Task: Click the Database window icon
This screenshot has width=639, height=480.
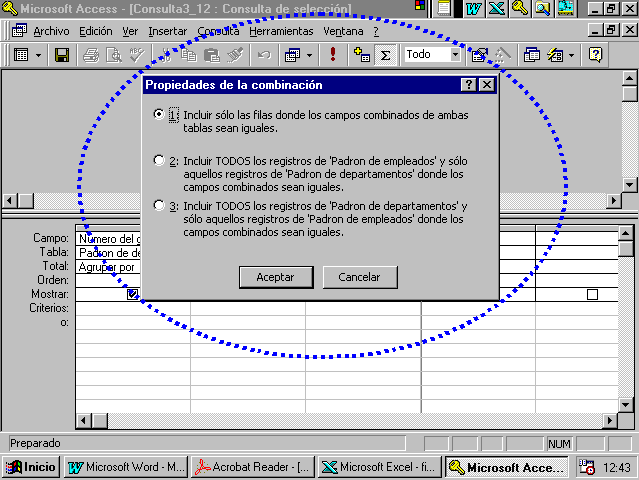Action: tap(532, 55)
